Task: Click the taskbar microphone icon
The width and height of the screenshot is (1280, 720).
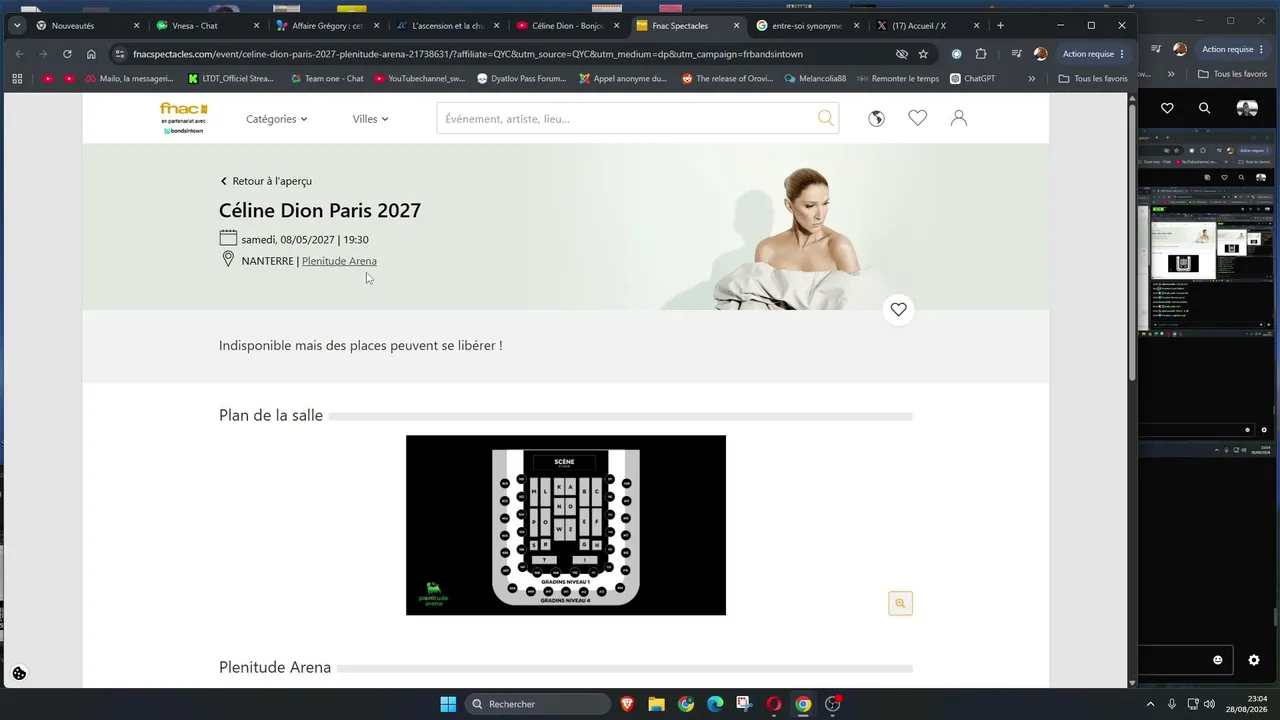Action: (x=1172, y=704)
